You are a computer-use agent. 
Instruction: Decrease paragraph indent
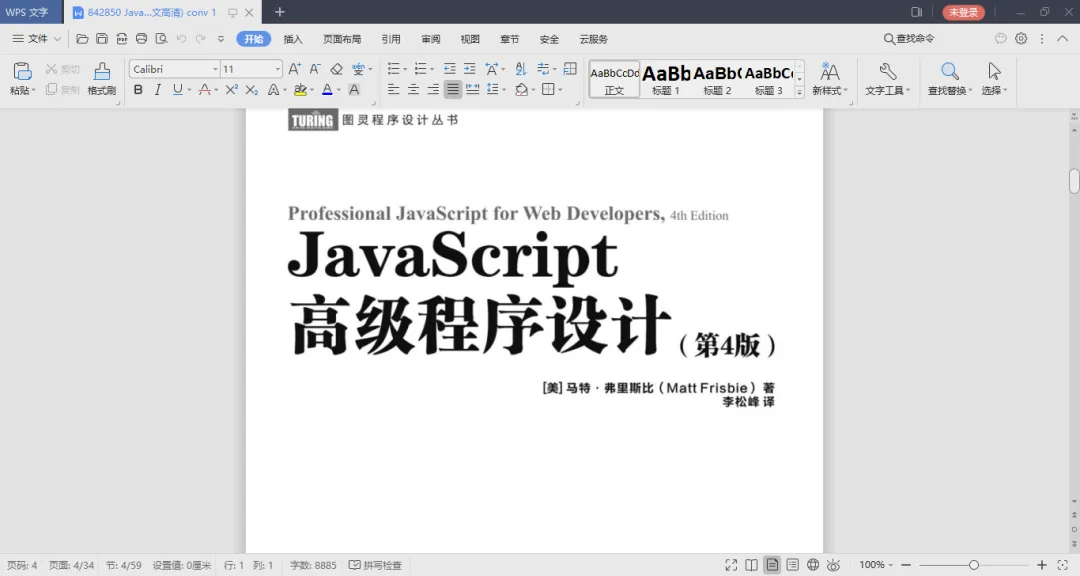click(x=450, y=69)
